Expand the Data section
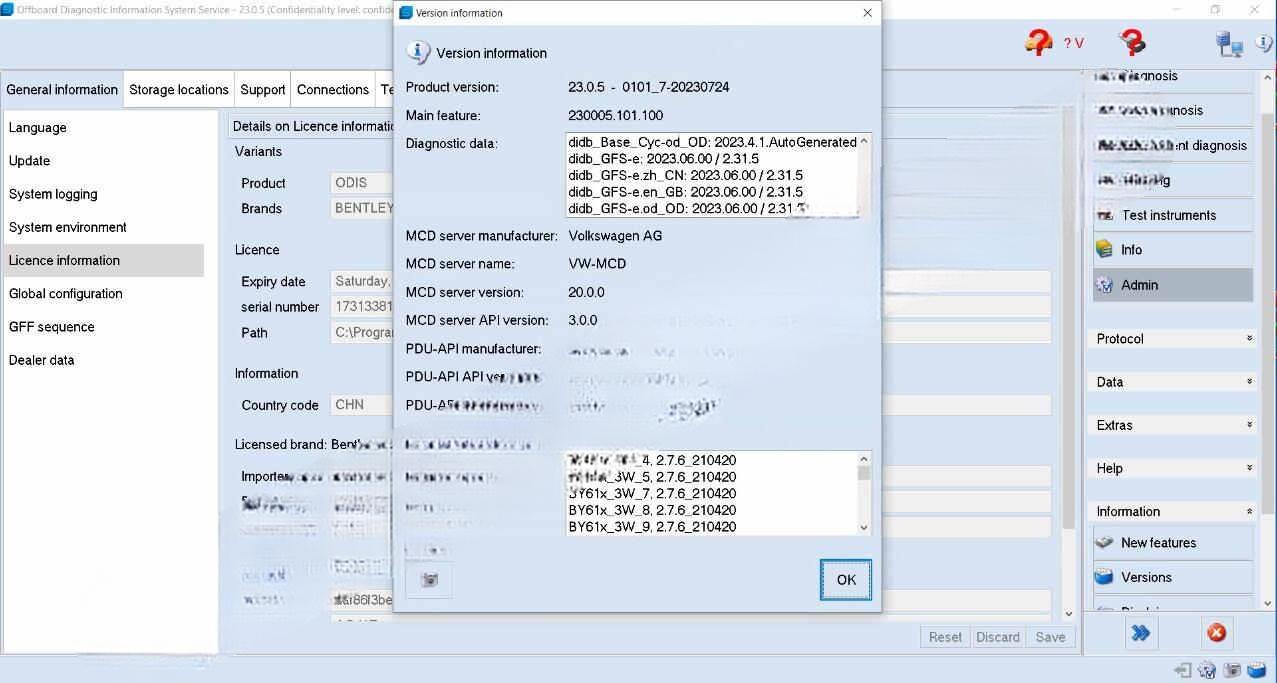The width and height of the screenshot is (1277, 683). coord(1173,382)
